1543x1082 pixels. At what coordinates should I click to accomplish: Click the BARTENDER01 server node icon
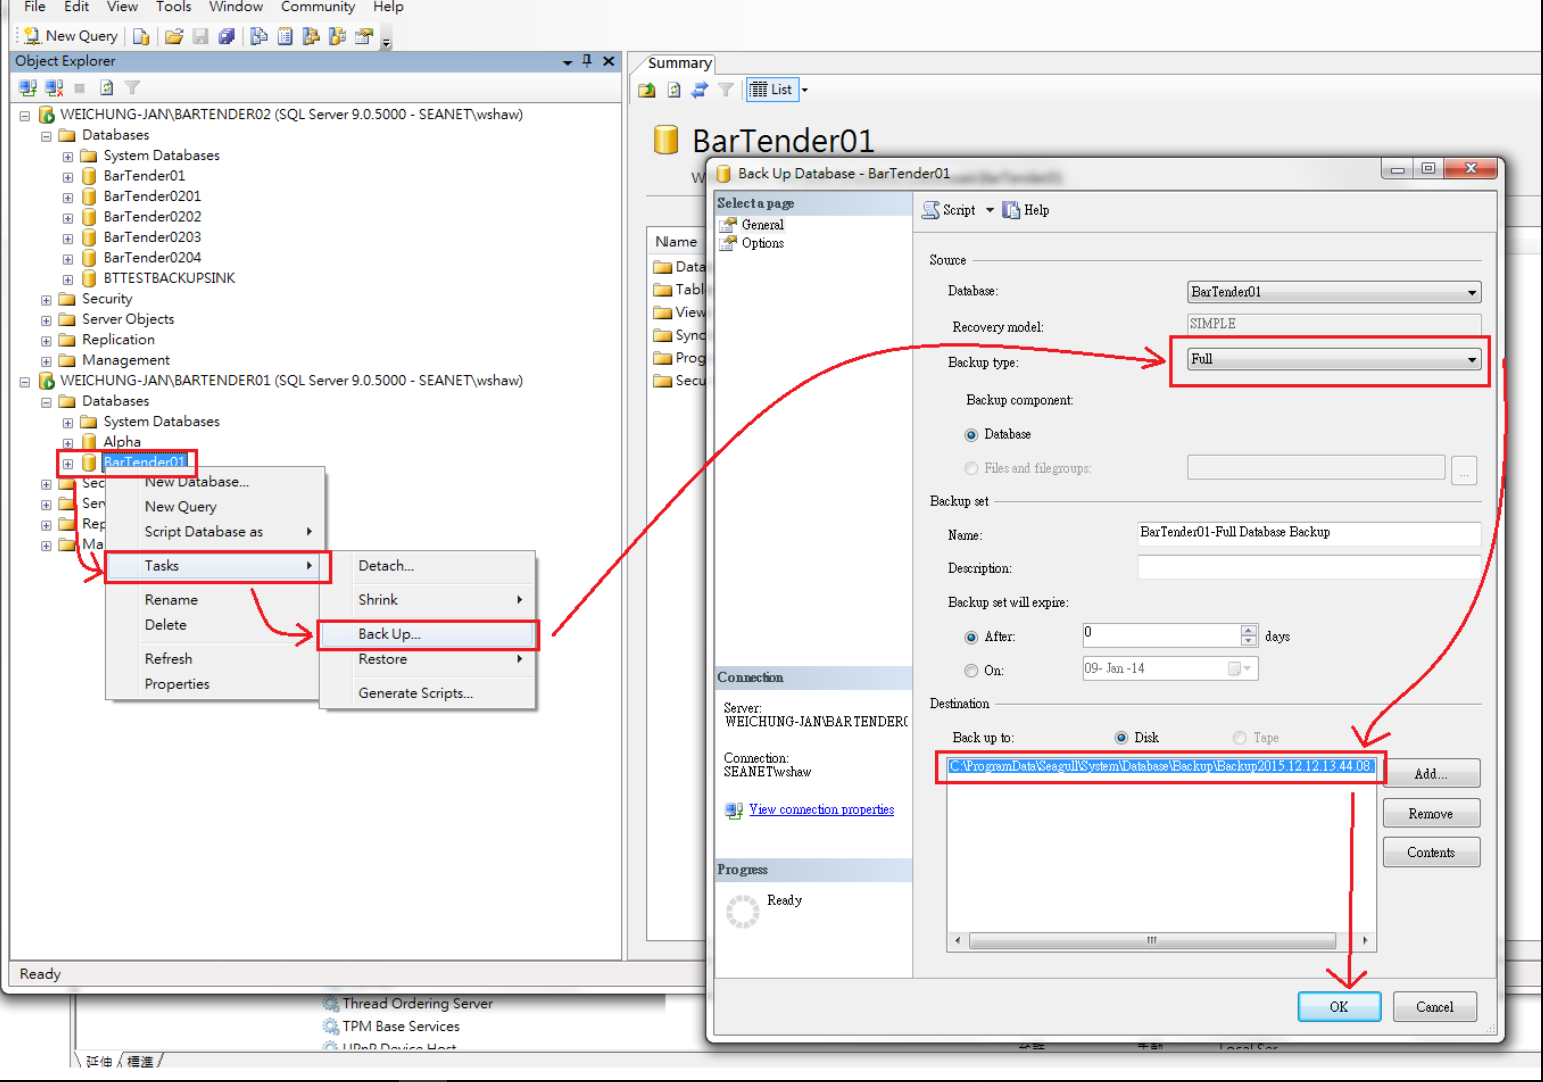pos(46,381)
